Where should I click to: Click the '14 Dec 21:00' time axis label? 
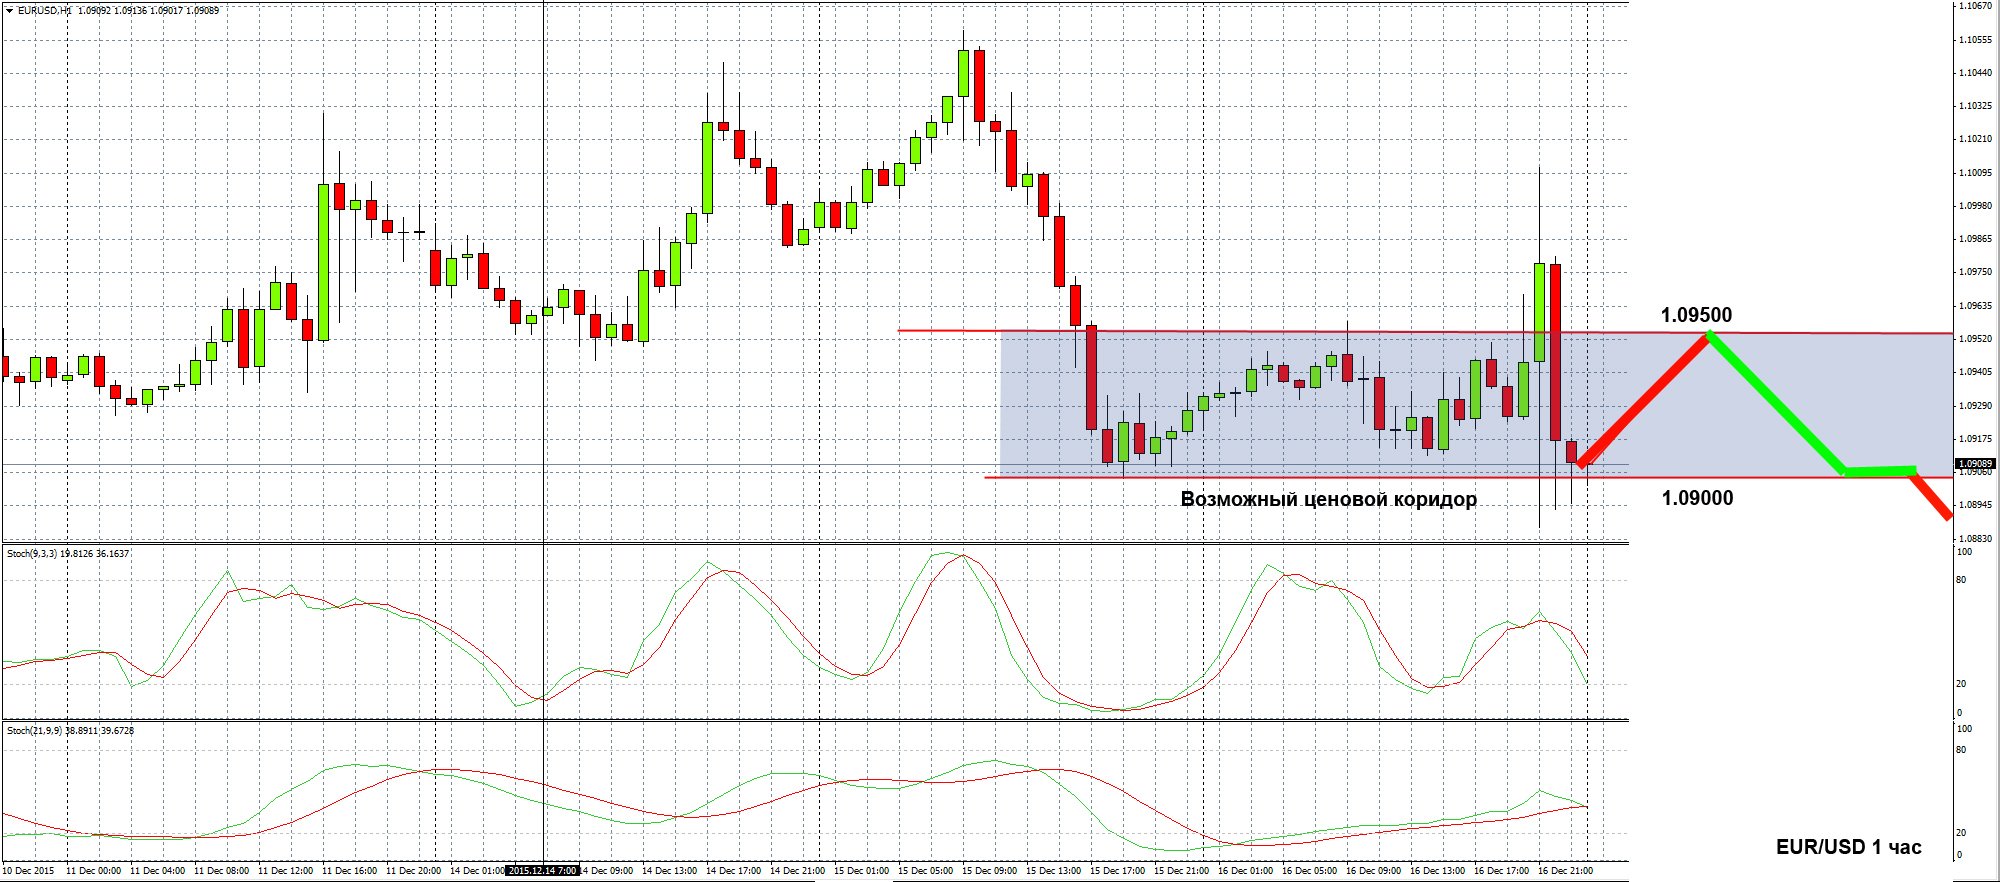797,870
